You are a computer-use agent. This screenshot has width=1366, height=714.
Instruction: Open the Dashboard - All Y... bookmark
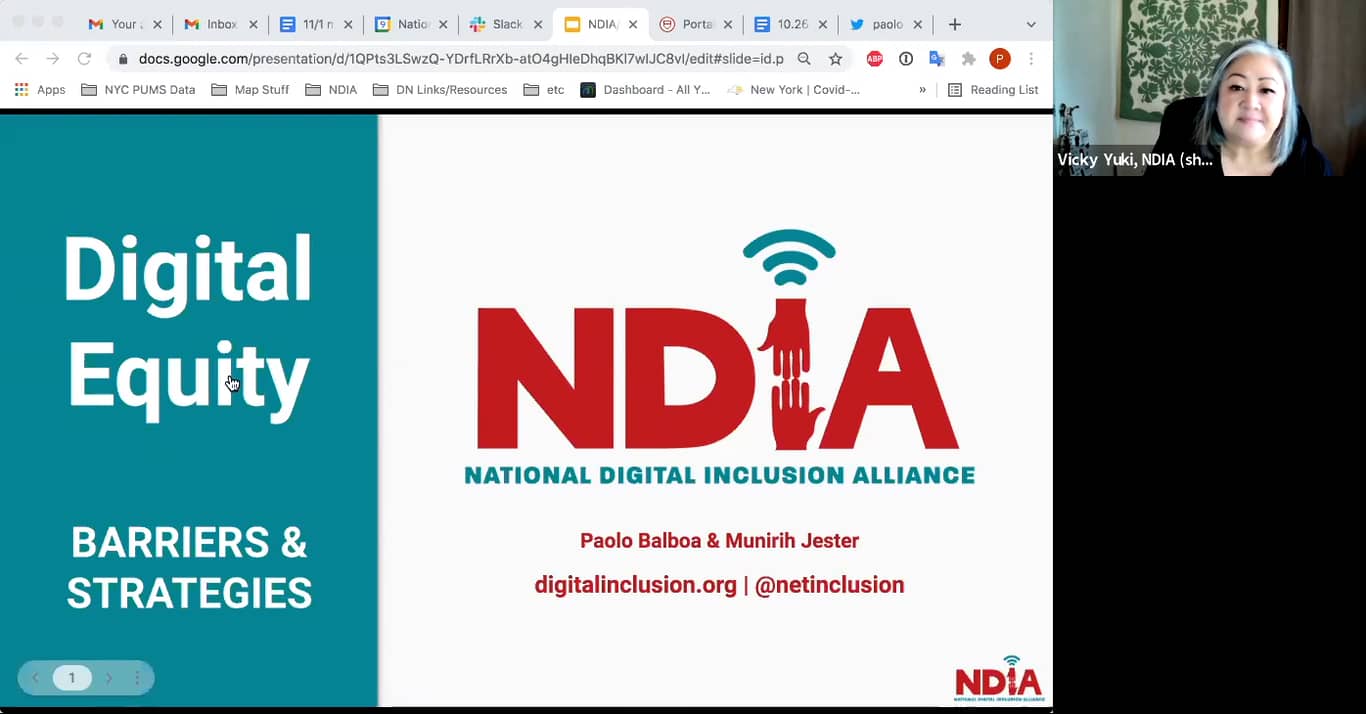646,90
